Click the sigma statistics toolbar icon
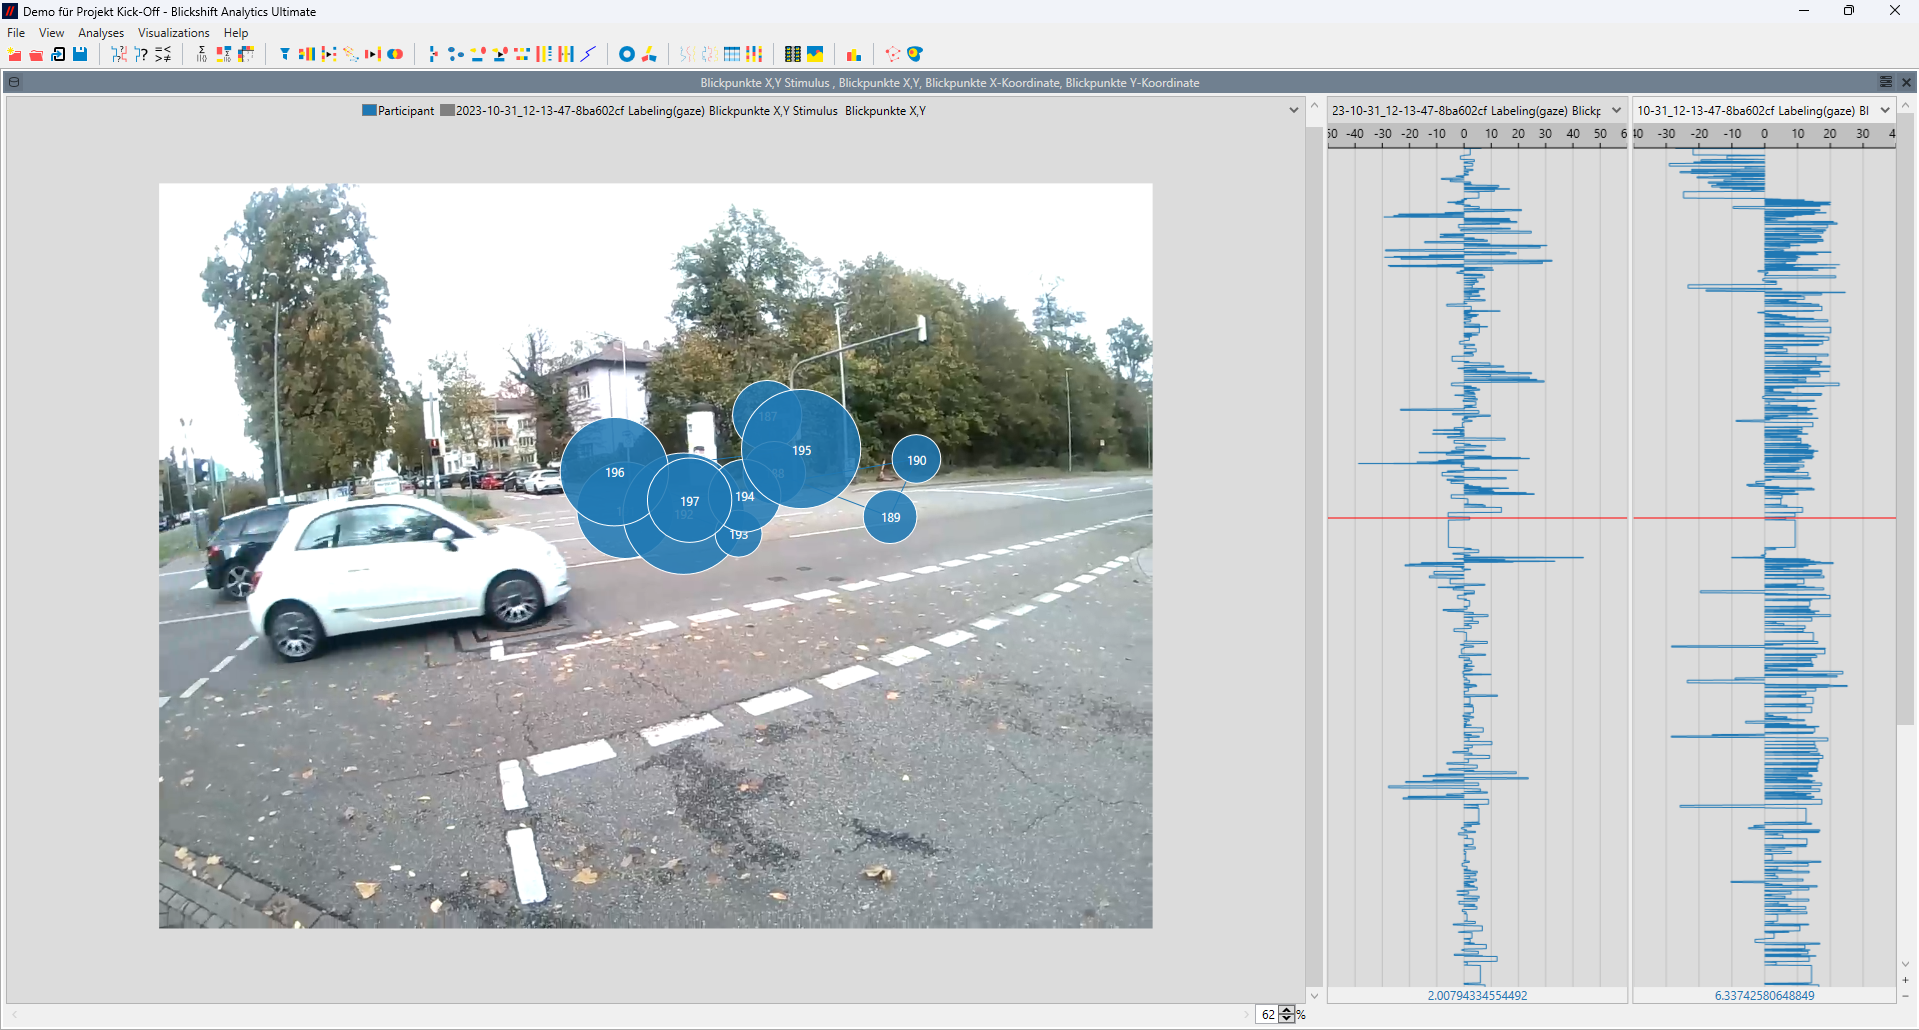The height and width of the screenshot is (1030, 1919). [x=201, y=54]
